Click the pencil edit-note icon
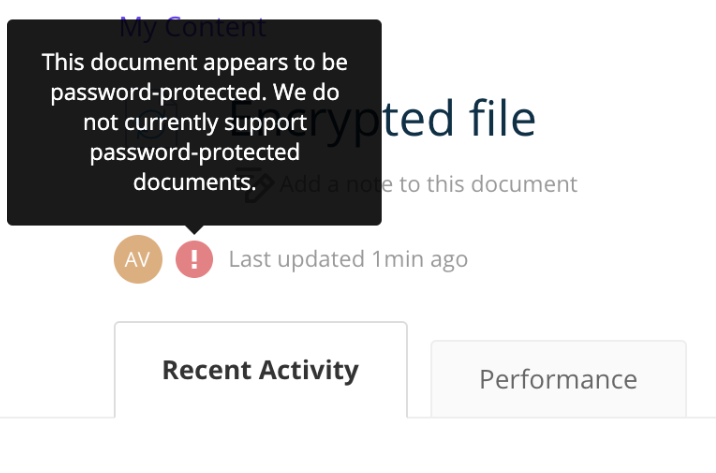Image resolution: width=716 pixels, height=473 pixels. pos(256,184)
